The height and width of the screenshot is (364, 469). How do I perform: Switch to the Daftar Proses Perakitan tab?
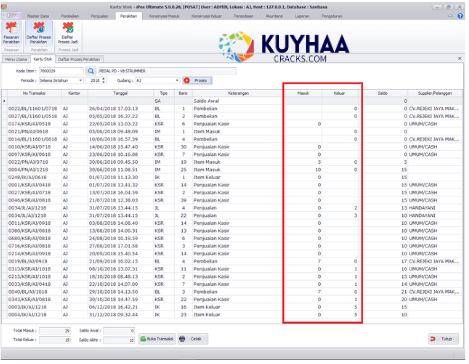(79, 59)
